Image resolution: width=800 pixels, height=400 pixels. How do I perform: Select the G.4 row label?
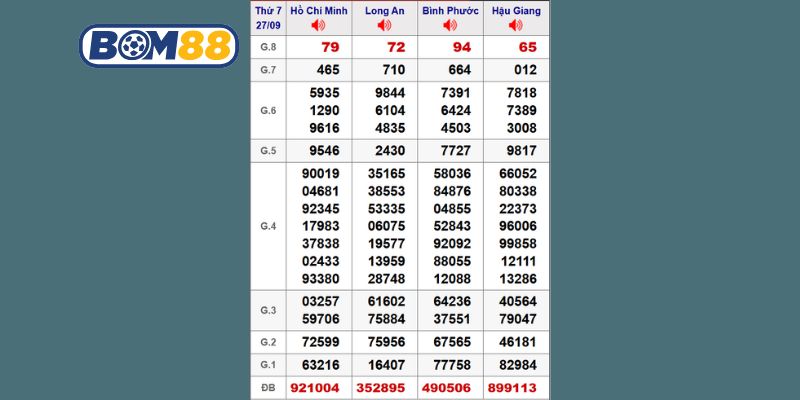(x=268, y=226)
